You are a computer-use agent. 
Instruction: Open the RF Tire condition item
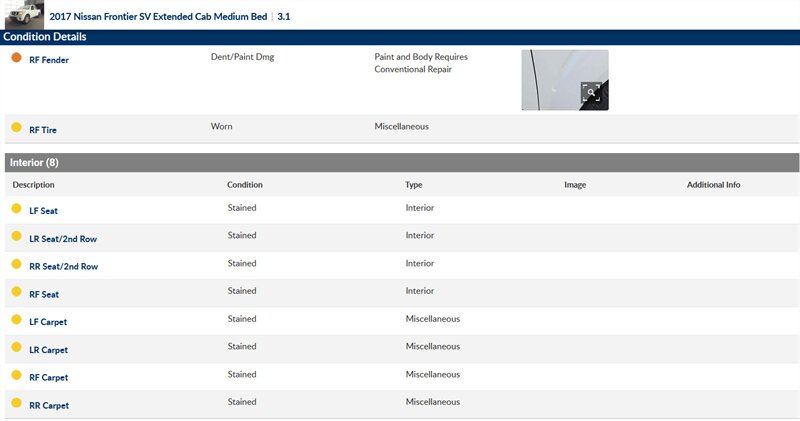coord(45,130)
